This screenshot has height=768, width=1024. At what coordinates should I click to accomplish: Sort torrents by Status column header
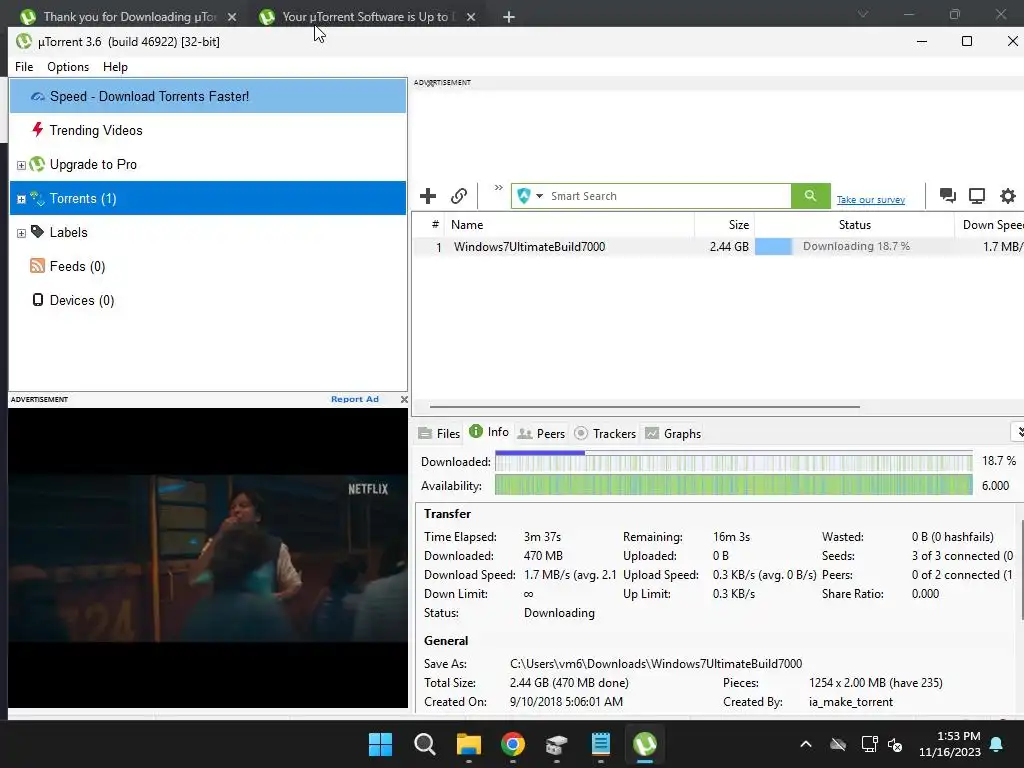pos(854,225)
